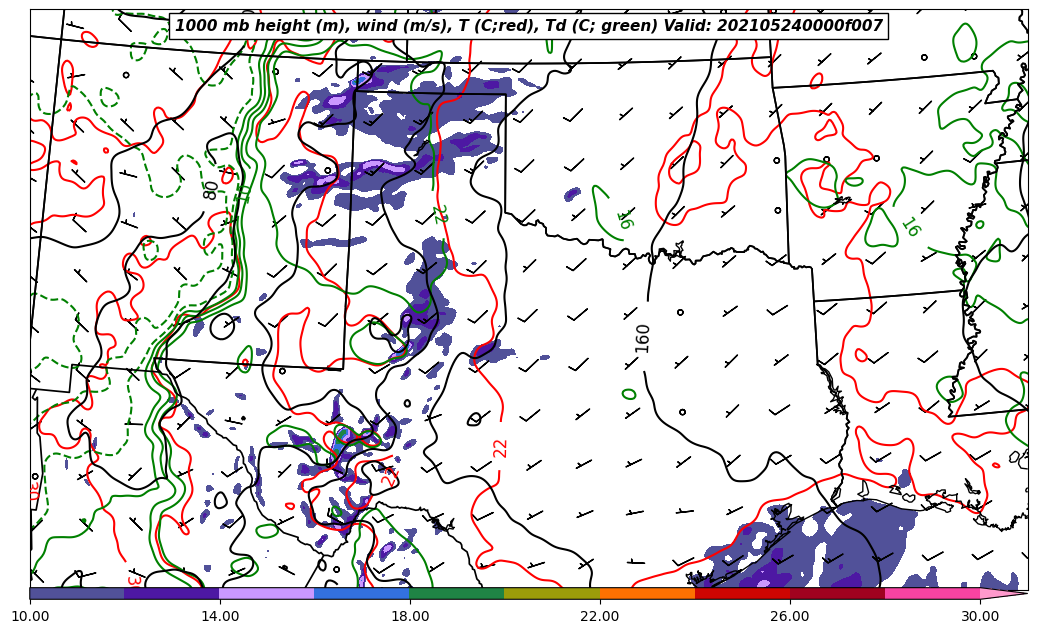The image size is (1037, 633).
Task: Pick the bright blue colorbar segment
Action: click(361, 593)
